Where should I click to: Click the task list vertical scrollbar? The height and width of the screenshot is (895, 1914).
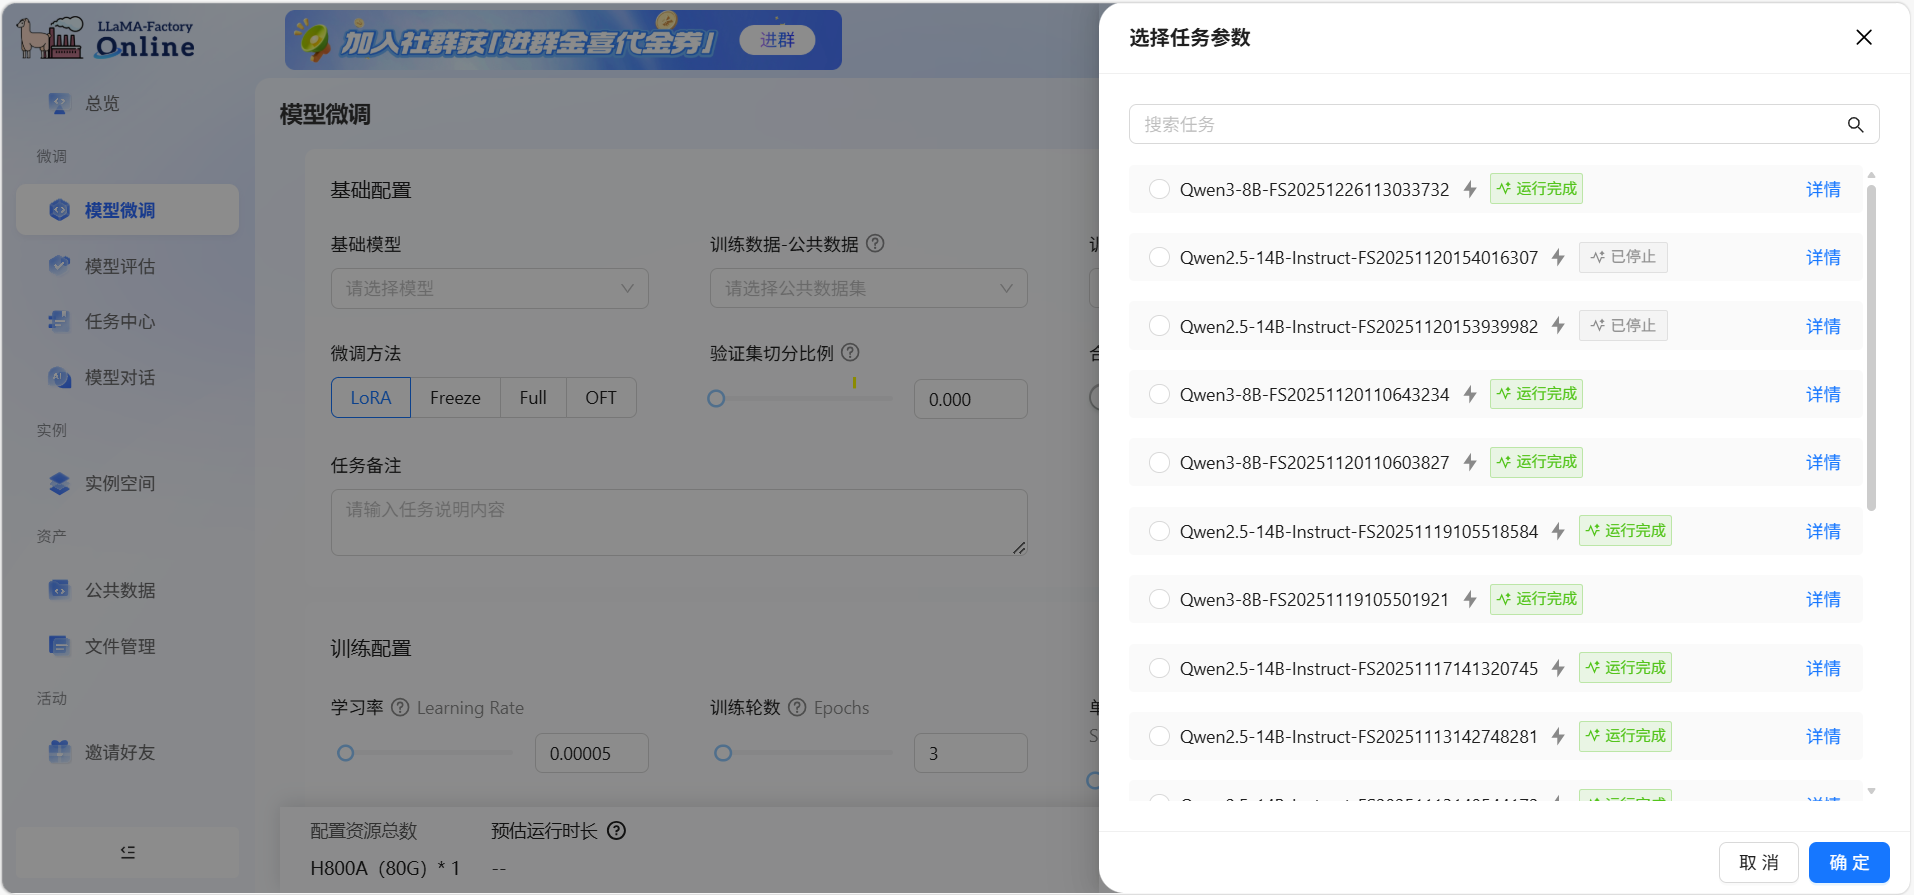click(1871, 349)
